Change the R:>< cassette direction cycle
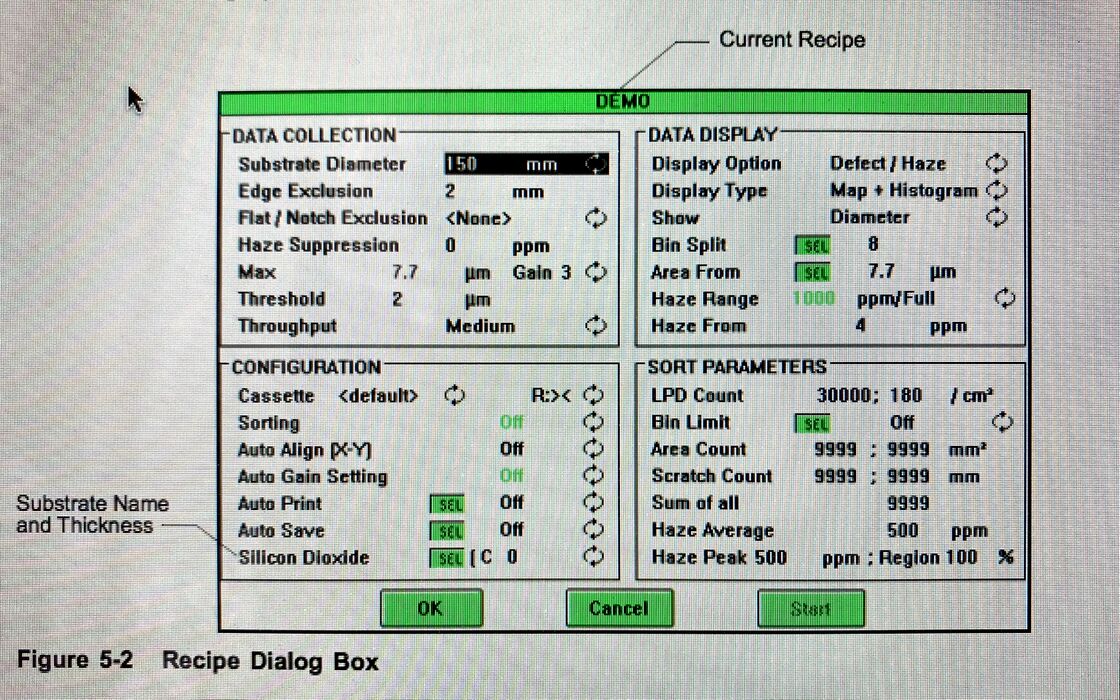 coord(595,396)
